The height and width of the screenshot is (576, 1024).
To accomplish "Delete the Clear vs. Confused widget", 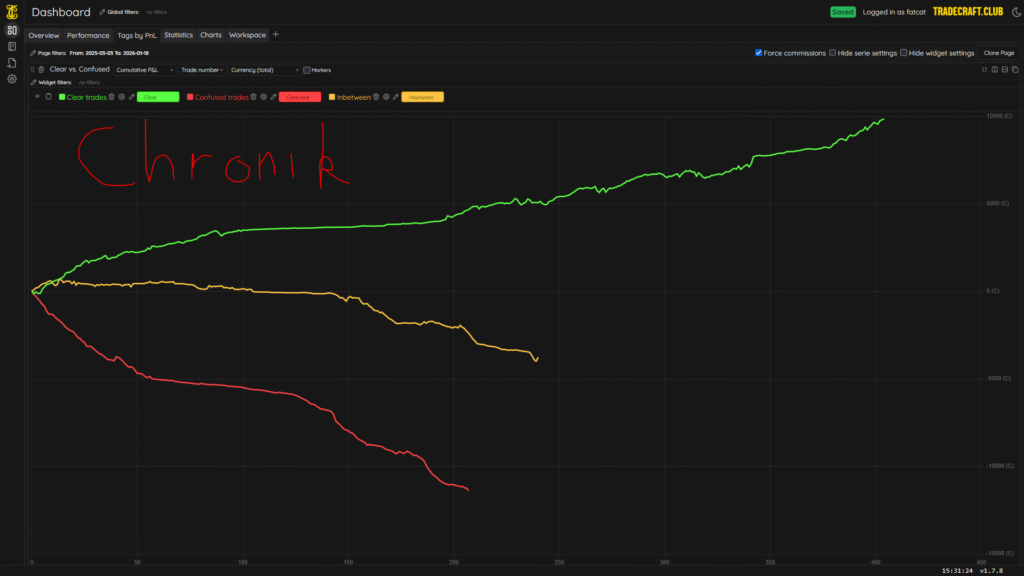I will pyautogui.click(x=41, y=70).
